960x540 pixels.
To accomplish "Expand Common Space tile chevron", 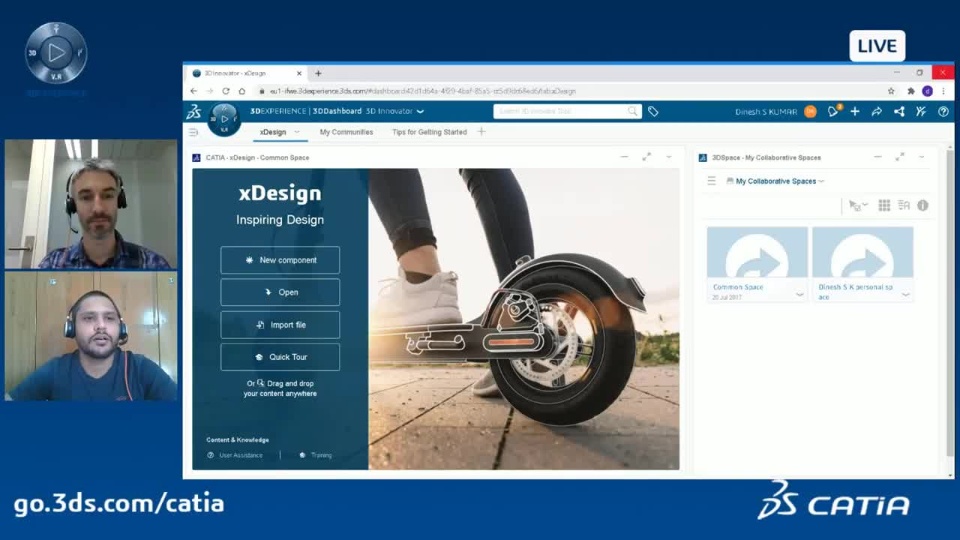I will pos(800,294).
